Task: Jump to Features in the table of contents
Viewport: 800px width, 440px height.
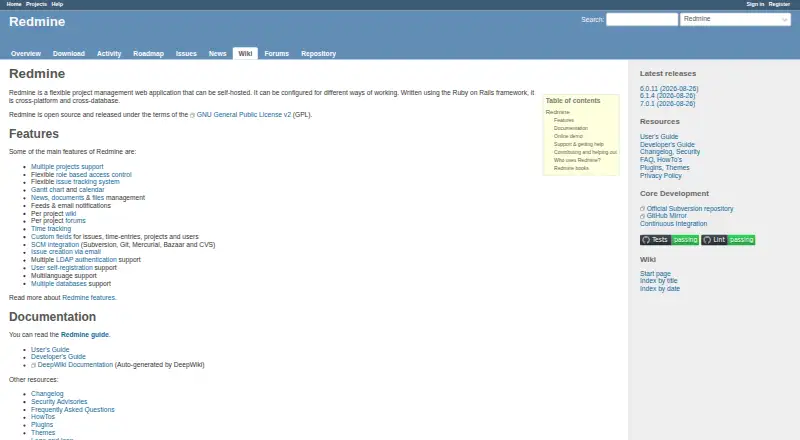Action: coord(564,120)
